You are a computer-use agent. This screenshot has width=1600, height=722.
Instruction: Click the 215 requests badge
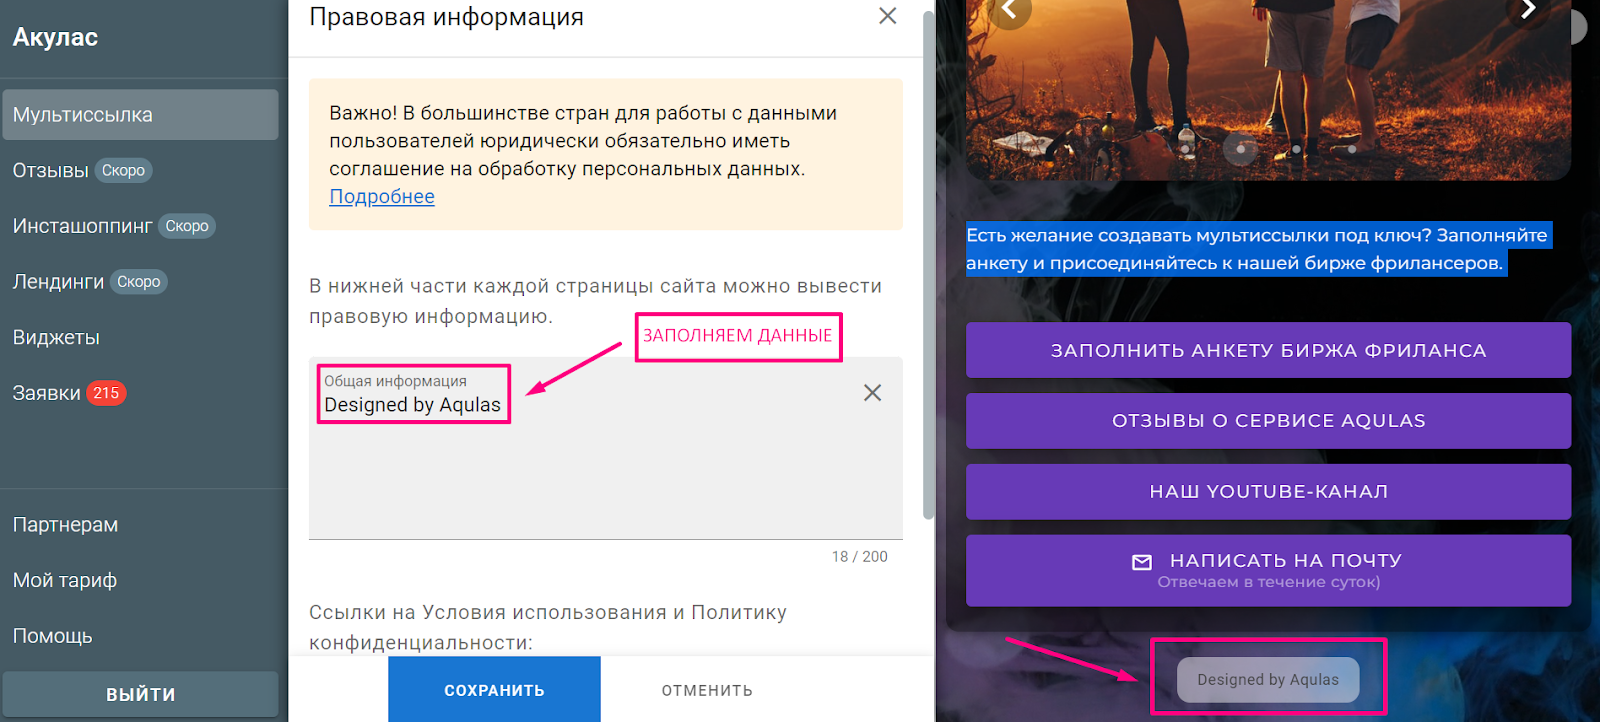[x=106, y=393]
